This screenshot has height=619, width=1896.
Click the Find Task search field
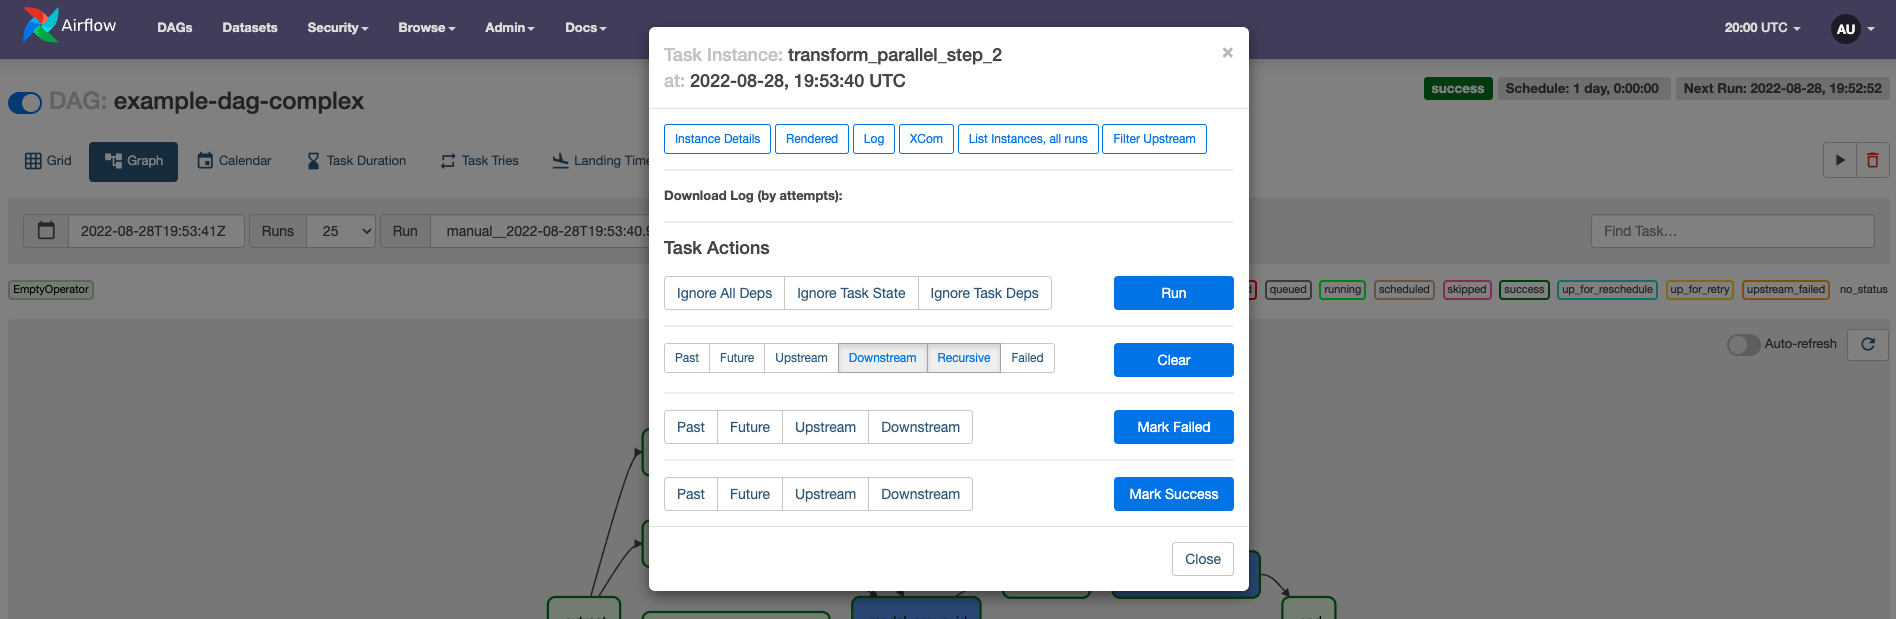[1733, 231]
